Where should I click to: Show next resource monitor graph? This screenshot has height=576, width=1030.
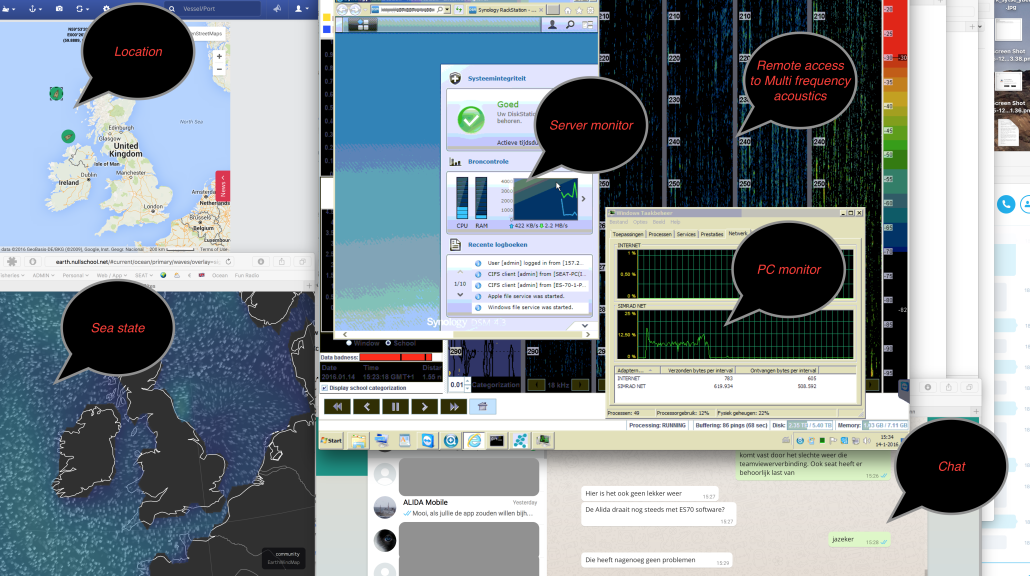583,198
